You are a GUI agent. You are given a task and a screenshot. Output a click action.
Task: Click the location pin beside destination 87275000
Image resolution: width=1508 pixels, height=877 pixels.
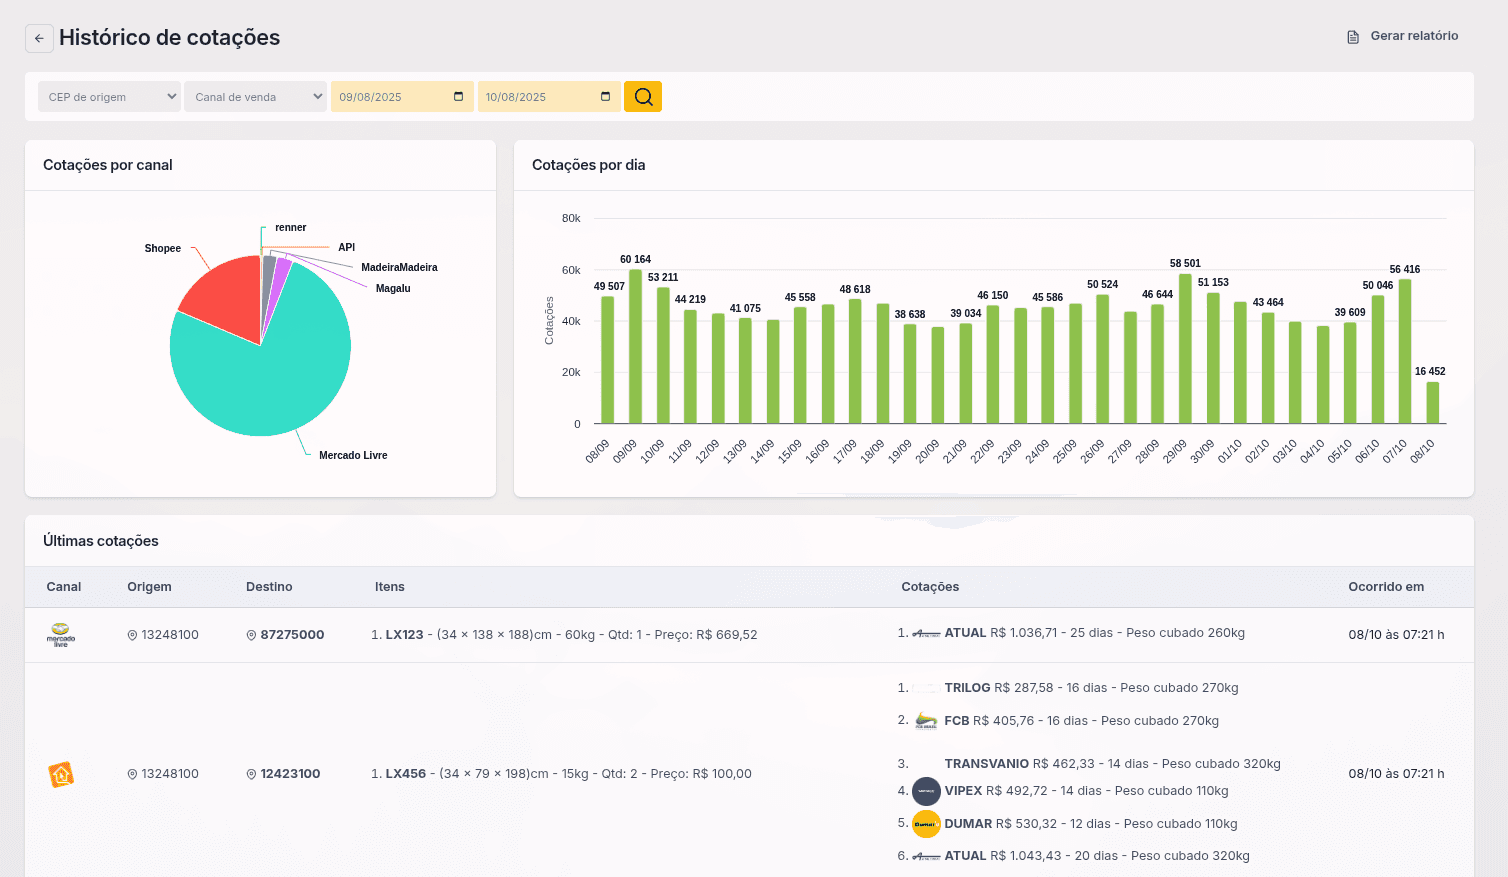pos(251,635)
